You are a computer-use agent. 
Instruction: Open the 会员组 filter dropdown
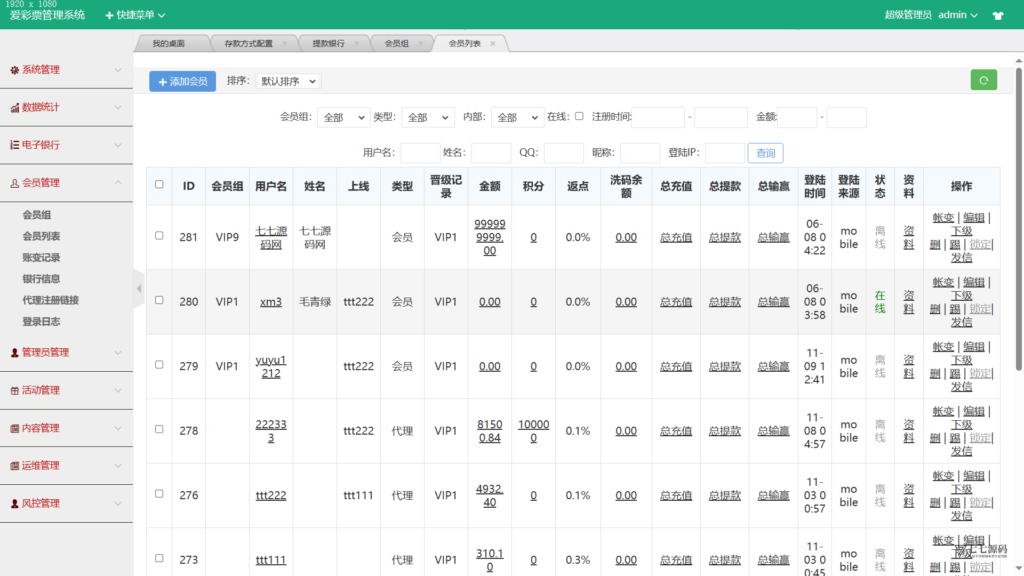(x=344, y=118)
